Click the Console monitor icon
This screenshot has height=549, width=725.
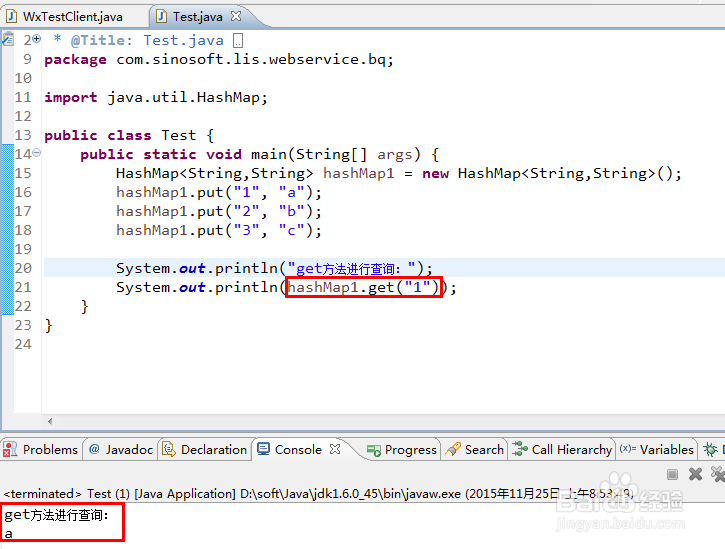pyautogui.click(x=264, y=449)
